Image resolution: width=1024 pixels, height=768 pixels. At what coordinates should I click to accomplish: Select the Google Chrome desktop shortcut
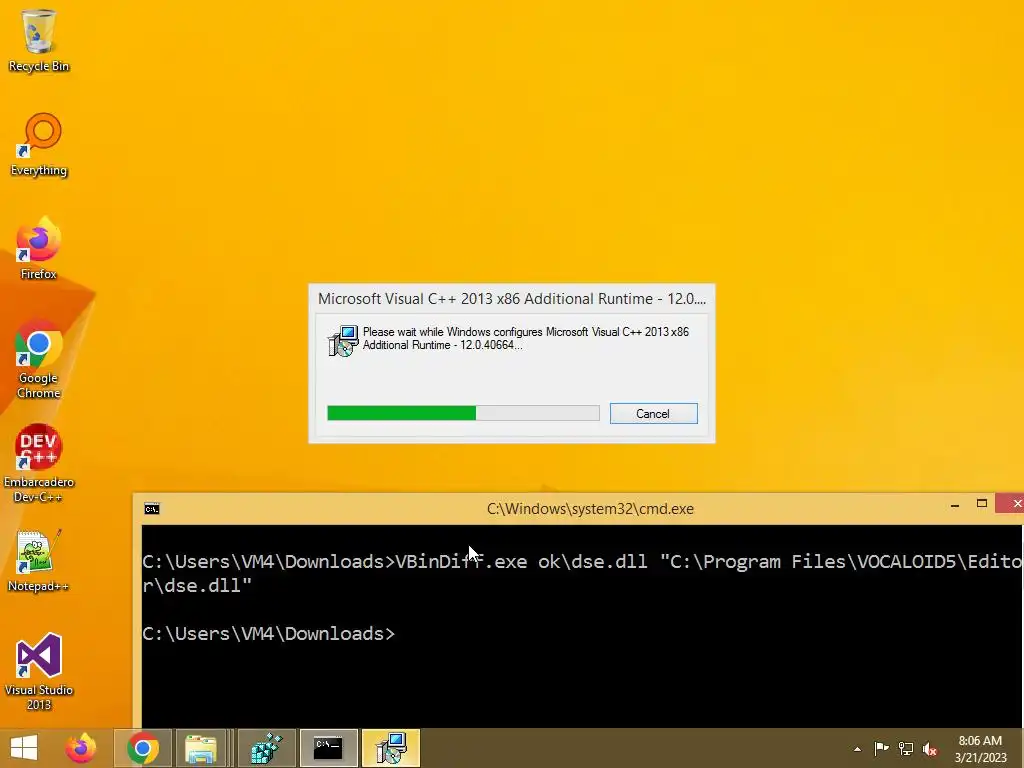click(39, 359)
